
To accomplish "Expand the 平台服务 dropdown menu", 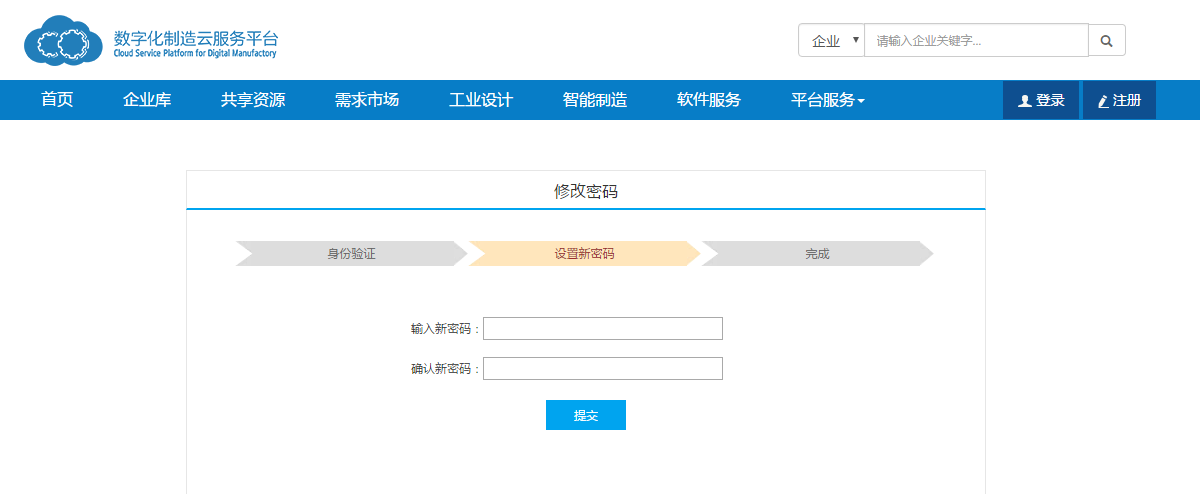I will (828, 100).
